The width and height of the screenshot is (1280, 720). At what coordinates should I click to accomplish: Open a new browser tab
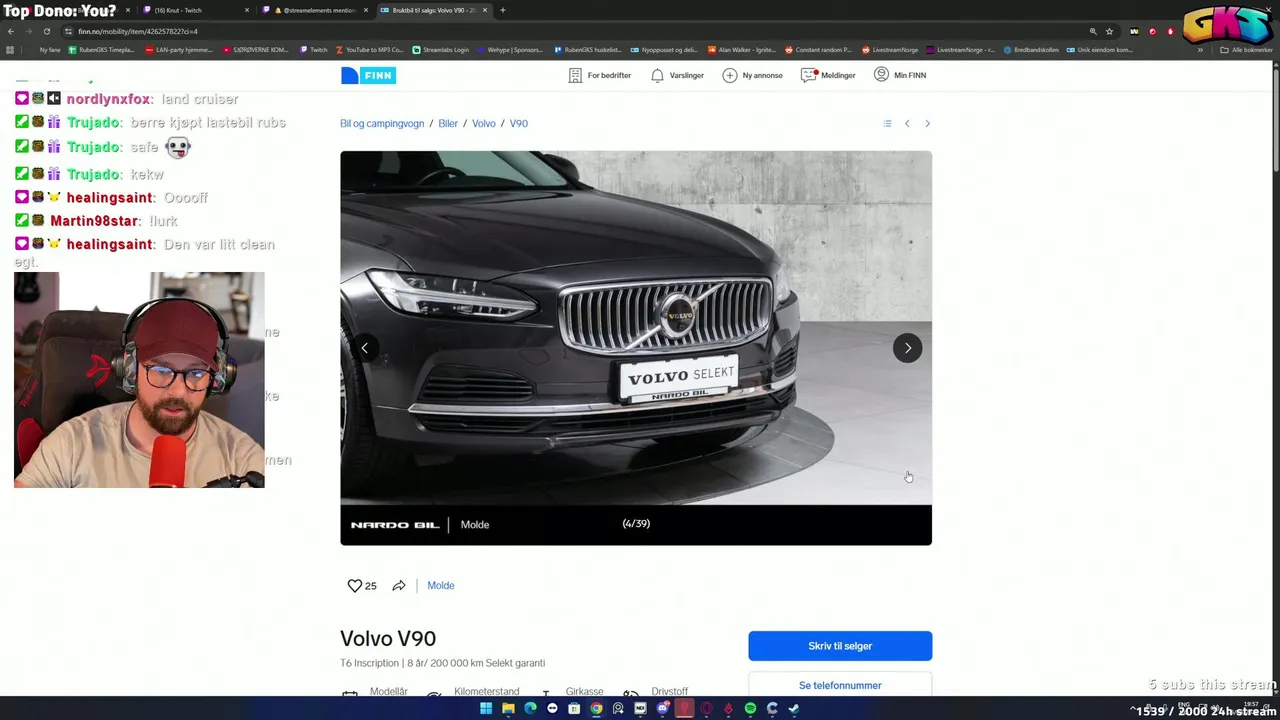pos(502,10)
